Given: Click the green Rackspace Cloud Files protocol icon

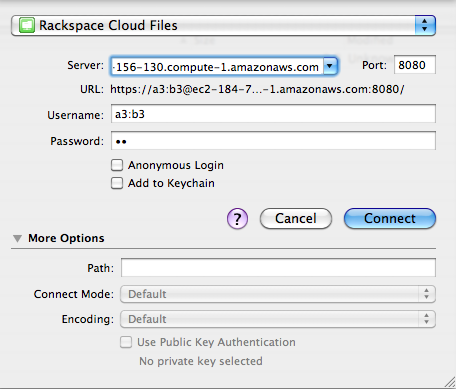Looking at the screenshot, I should (x=27, y=26).
